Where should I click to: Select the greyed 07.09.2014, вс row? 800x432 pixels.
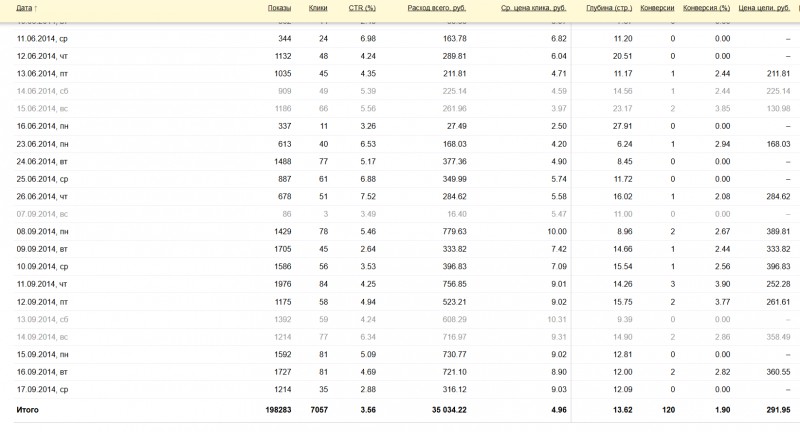click(x=42, y=214)
